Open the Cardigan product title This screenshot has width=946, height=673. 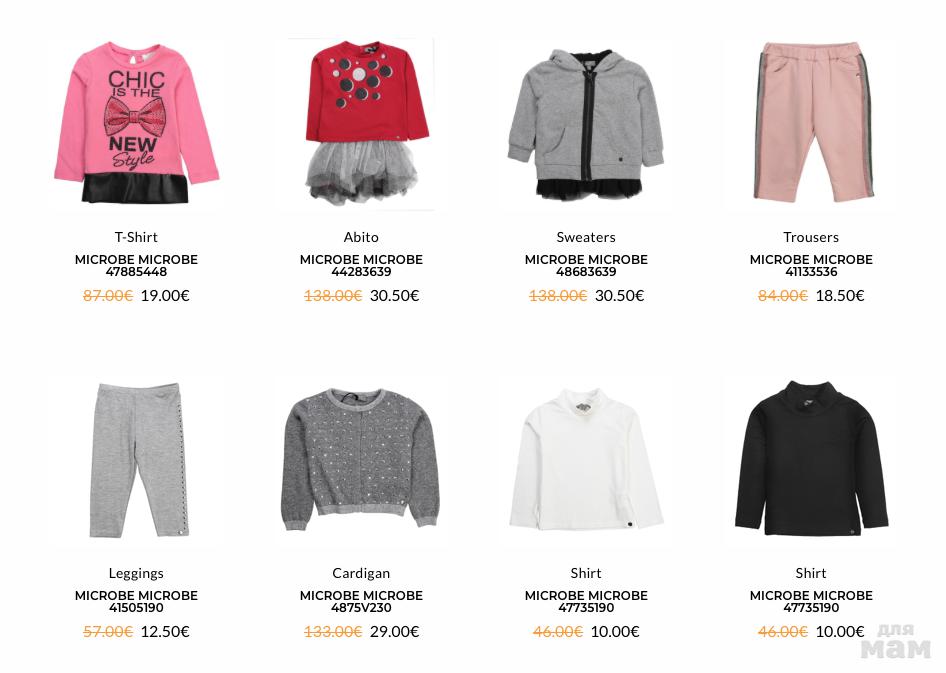click(x=361, y=573)
